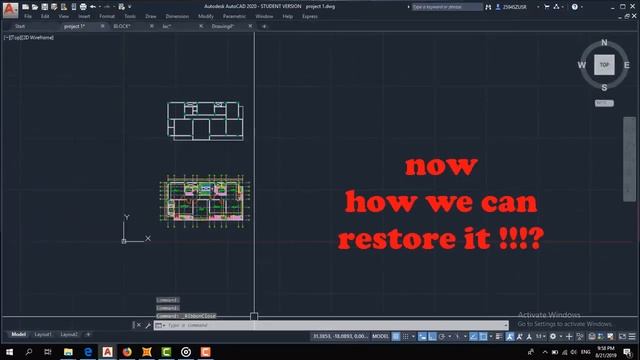This screenshot has width=640, height=360.
Task: Switch to the Layout1 tab
Action: (x=43, y=334)
